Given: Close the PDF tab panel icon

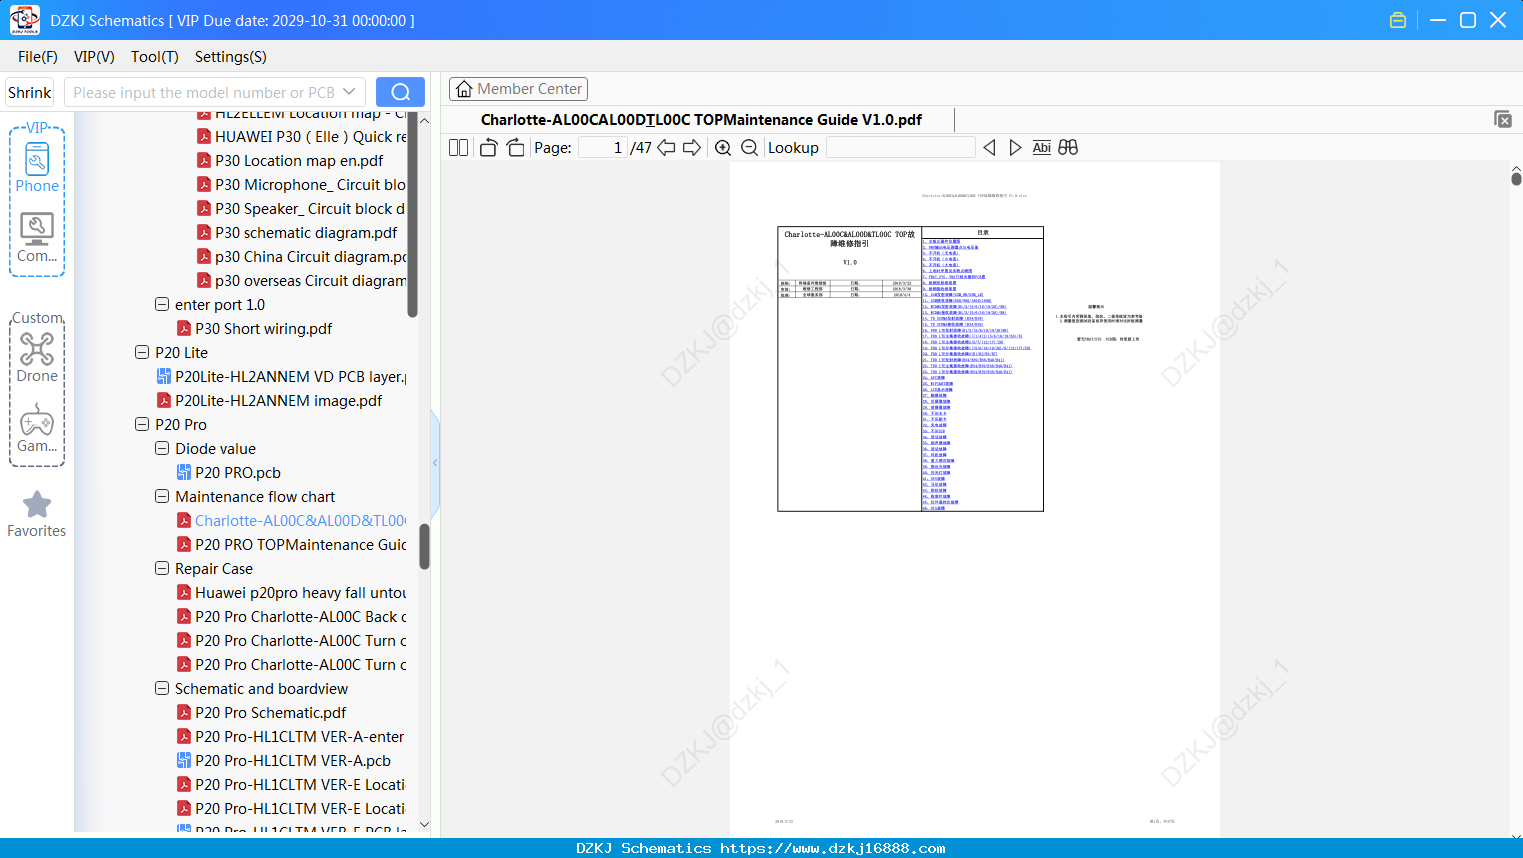Looking at the screenshot, I should click(x=1502, y=119).
